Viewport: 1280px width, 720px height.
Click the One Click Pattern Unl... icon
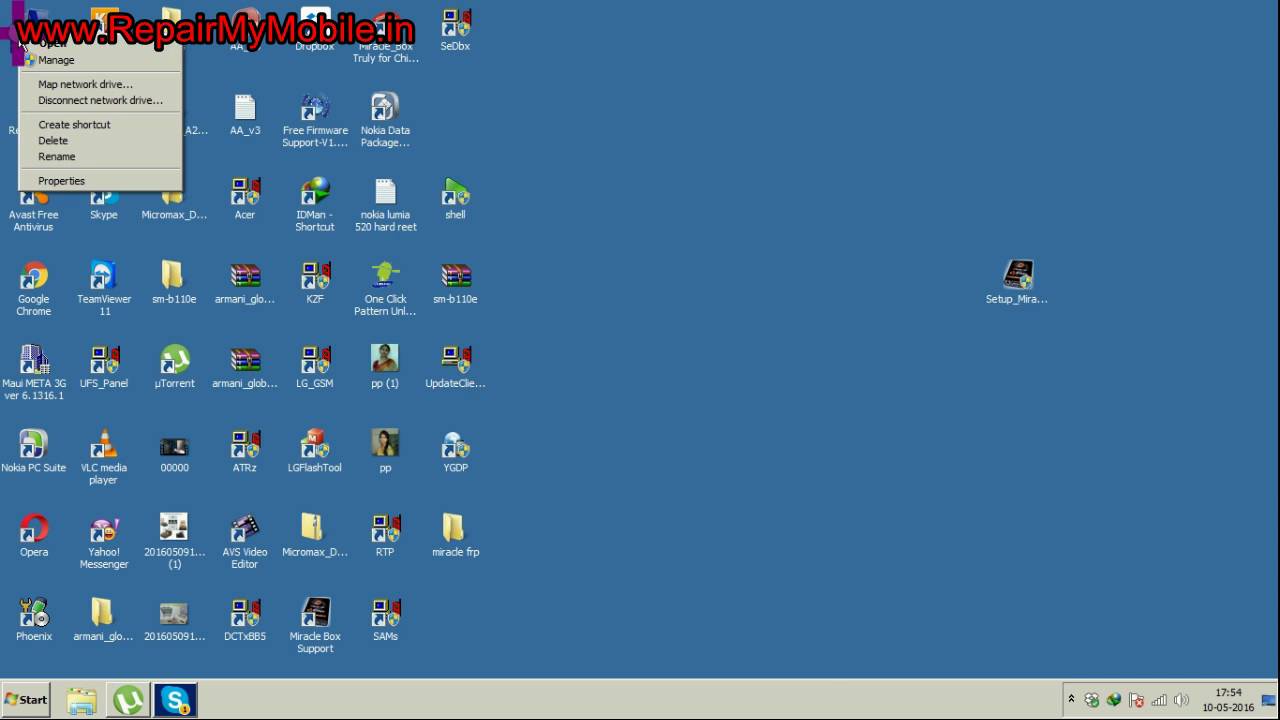pyautogui.click(x=385, y=288)
